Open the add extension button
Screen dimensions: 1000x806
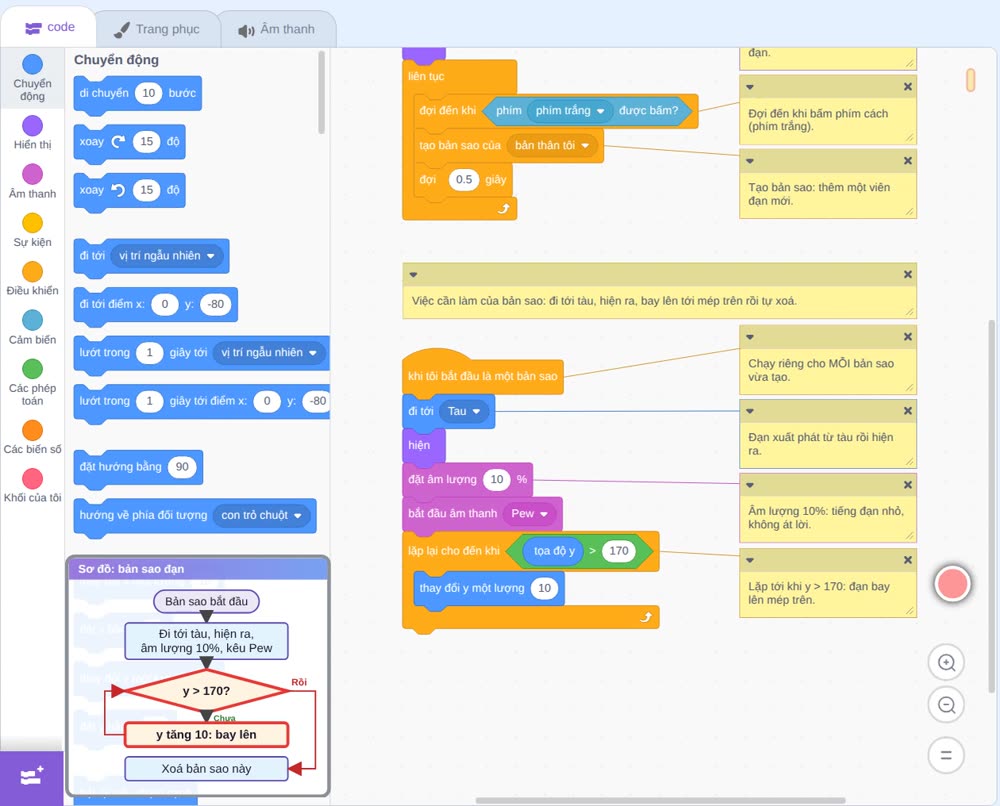point(32,777)
